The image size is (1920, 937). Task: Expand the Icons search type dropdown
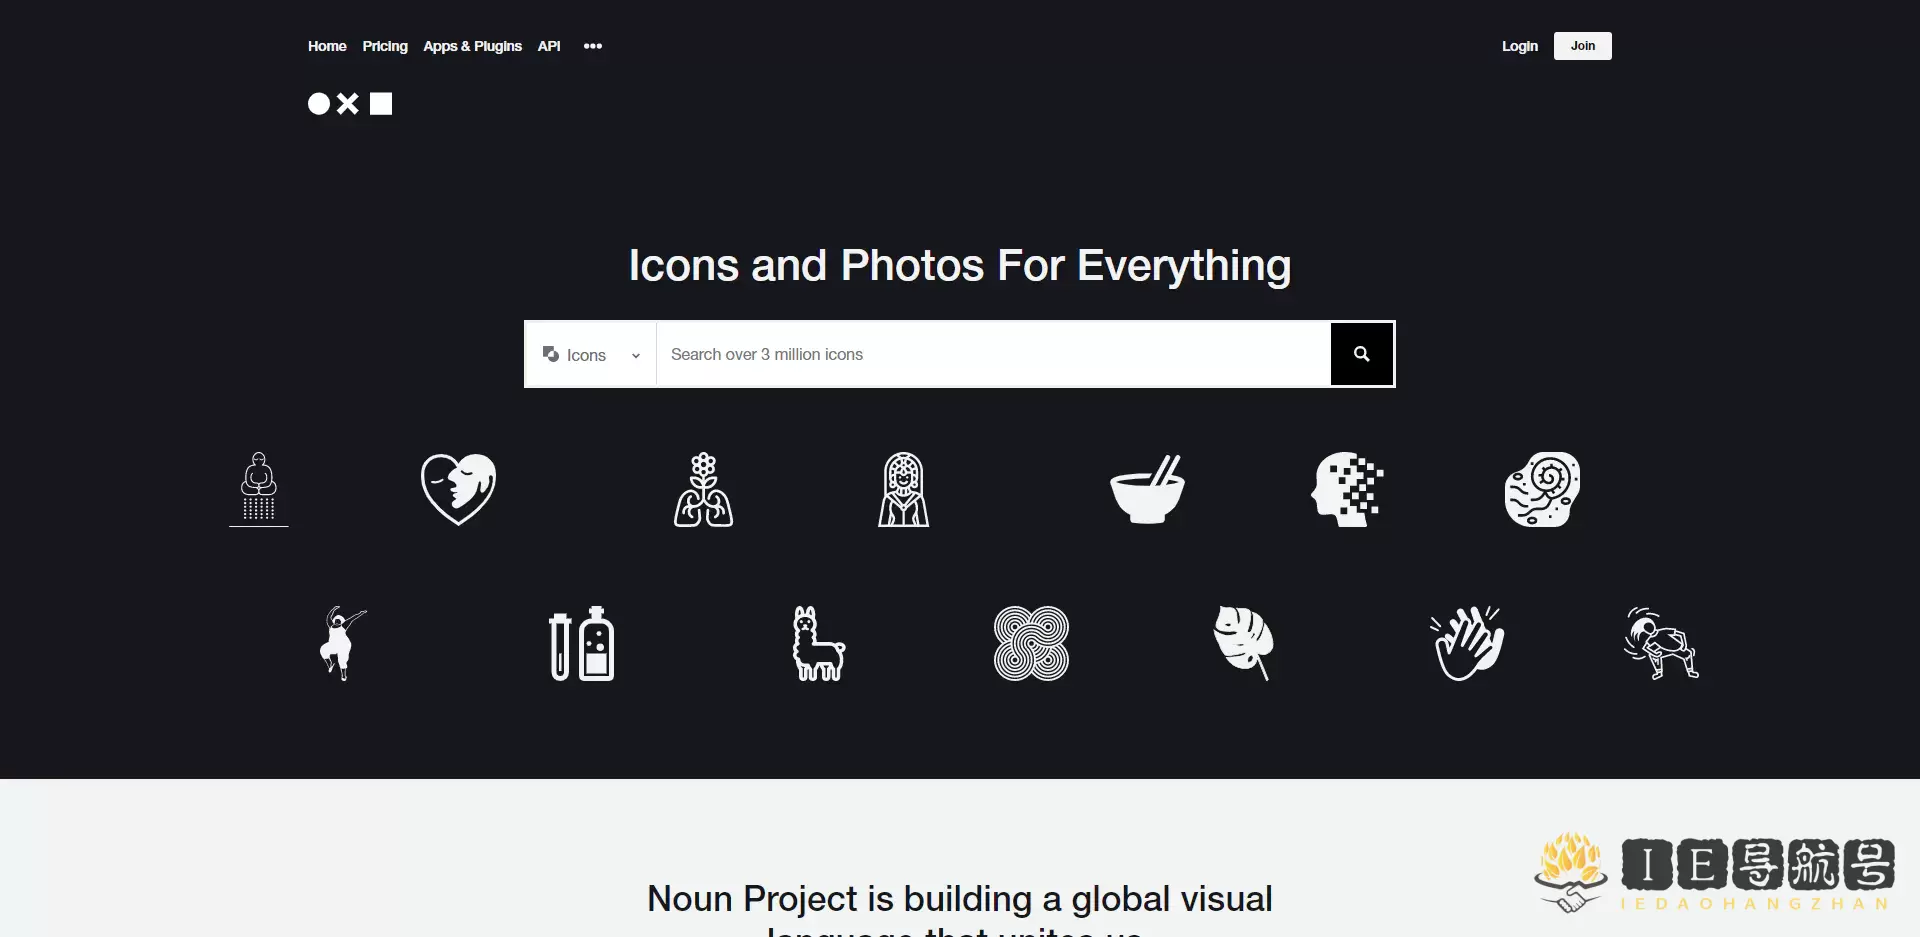click(592, 354)
